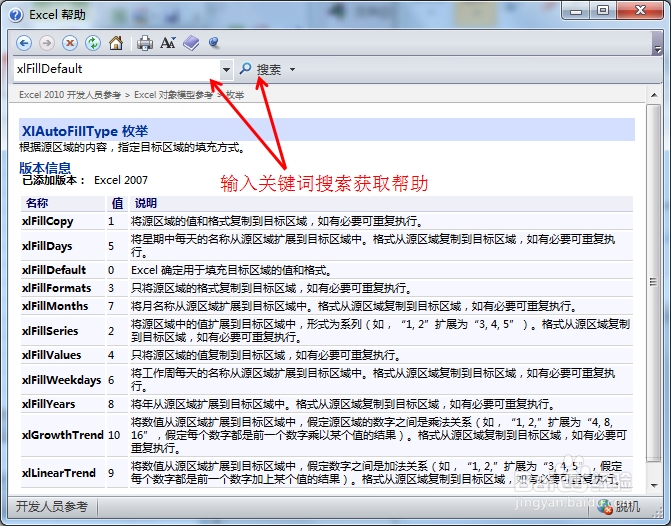
Task: Select the xlFillFormats row name
Action: pos(56,288)
